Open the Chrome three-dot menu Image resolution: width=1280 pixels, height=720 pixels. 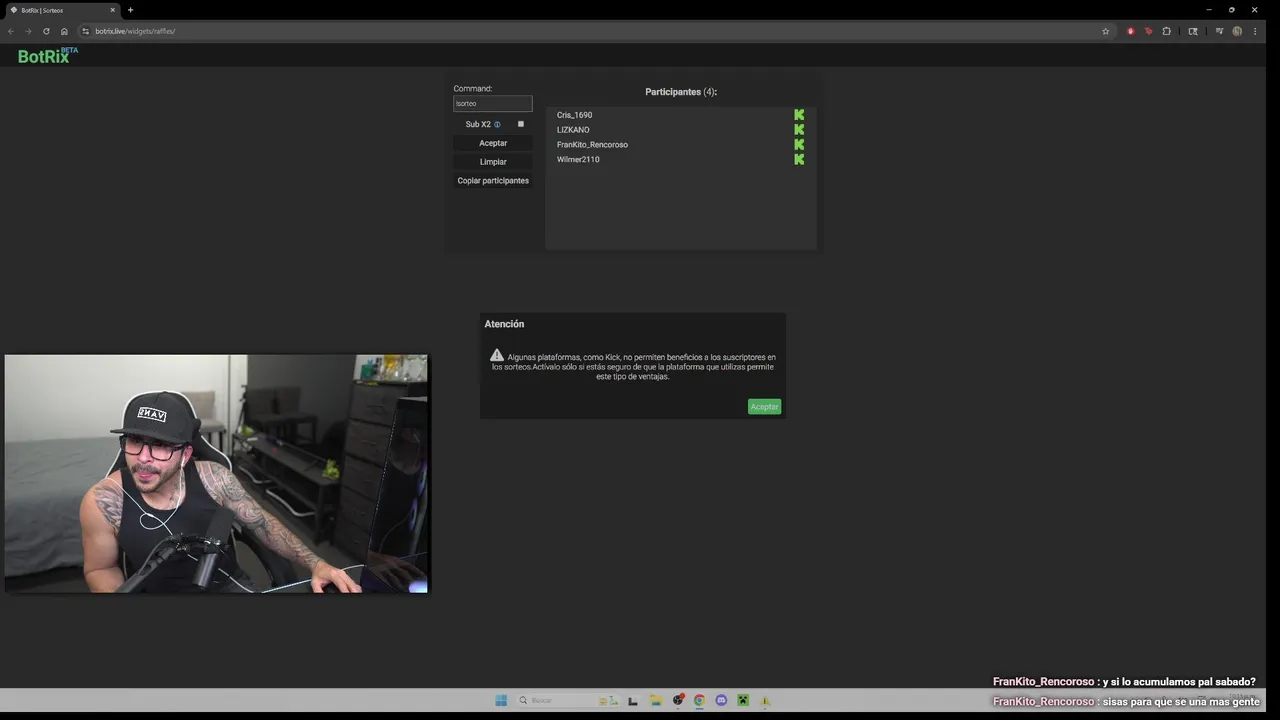click(1255, 31)
